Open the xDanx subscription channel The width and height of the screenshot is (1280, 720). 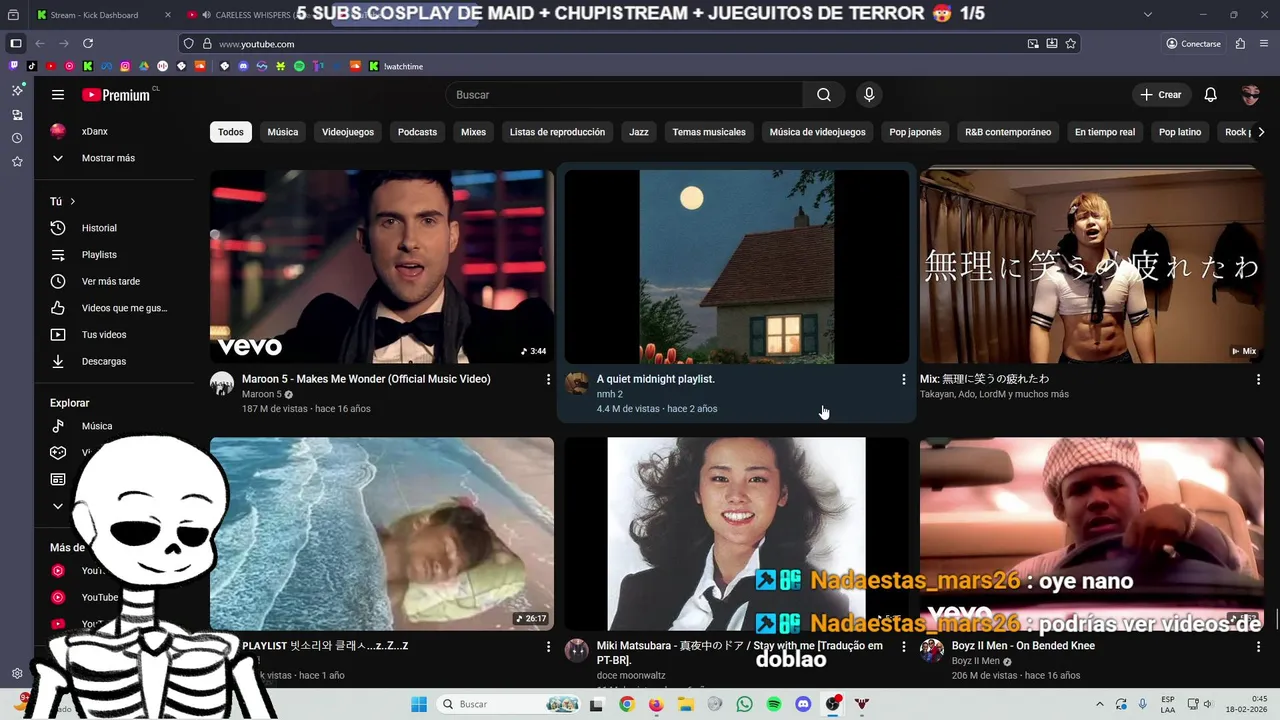(95, 132)
